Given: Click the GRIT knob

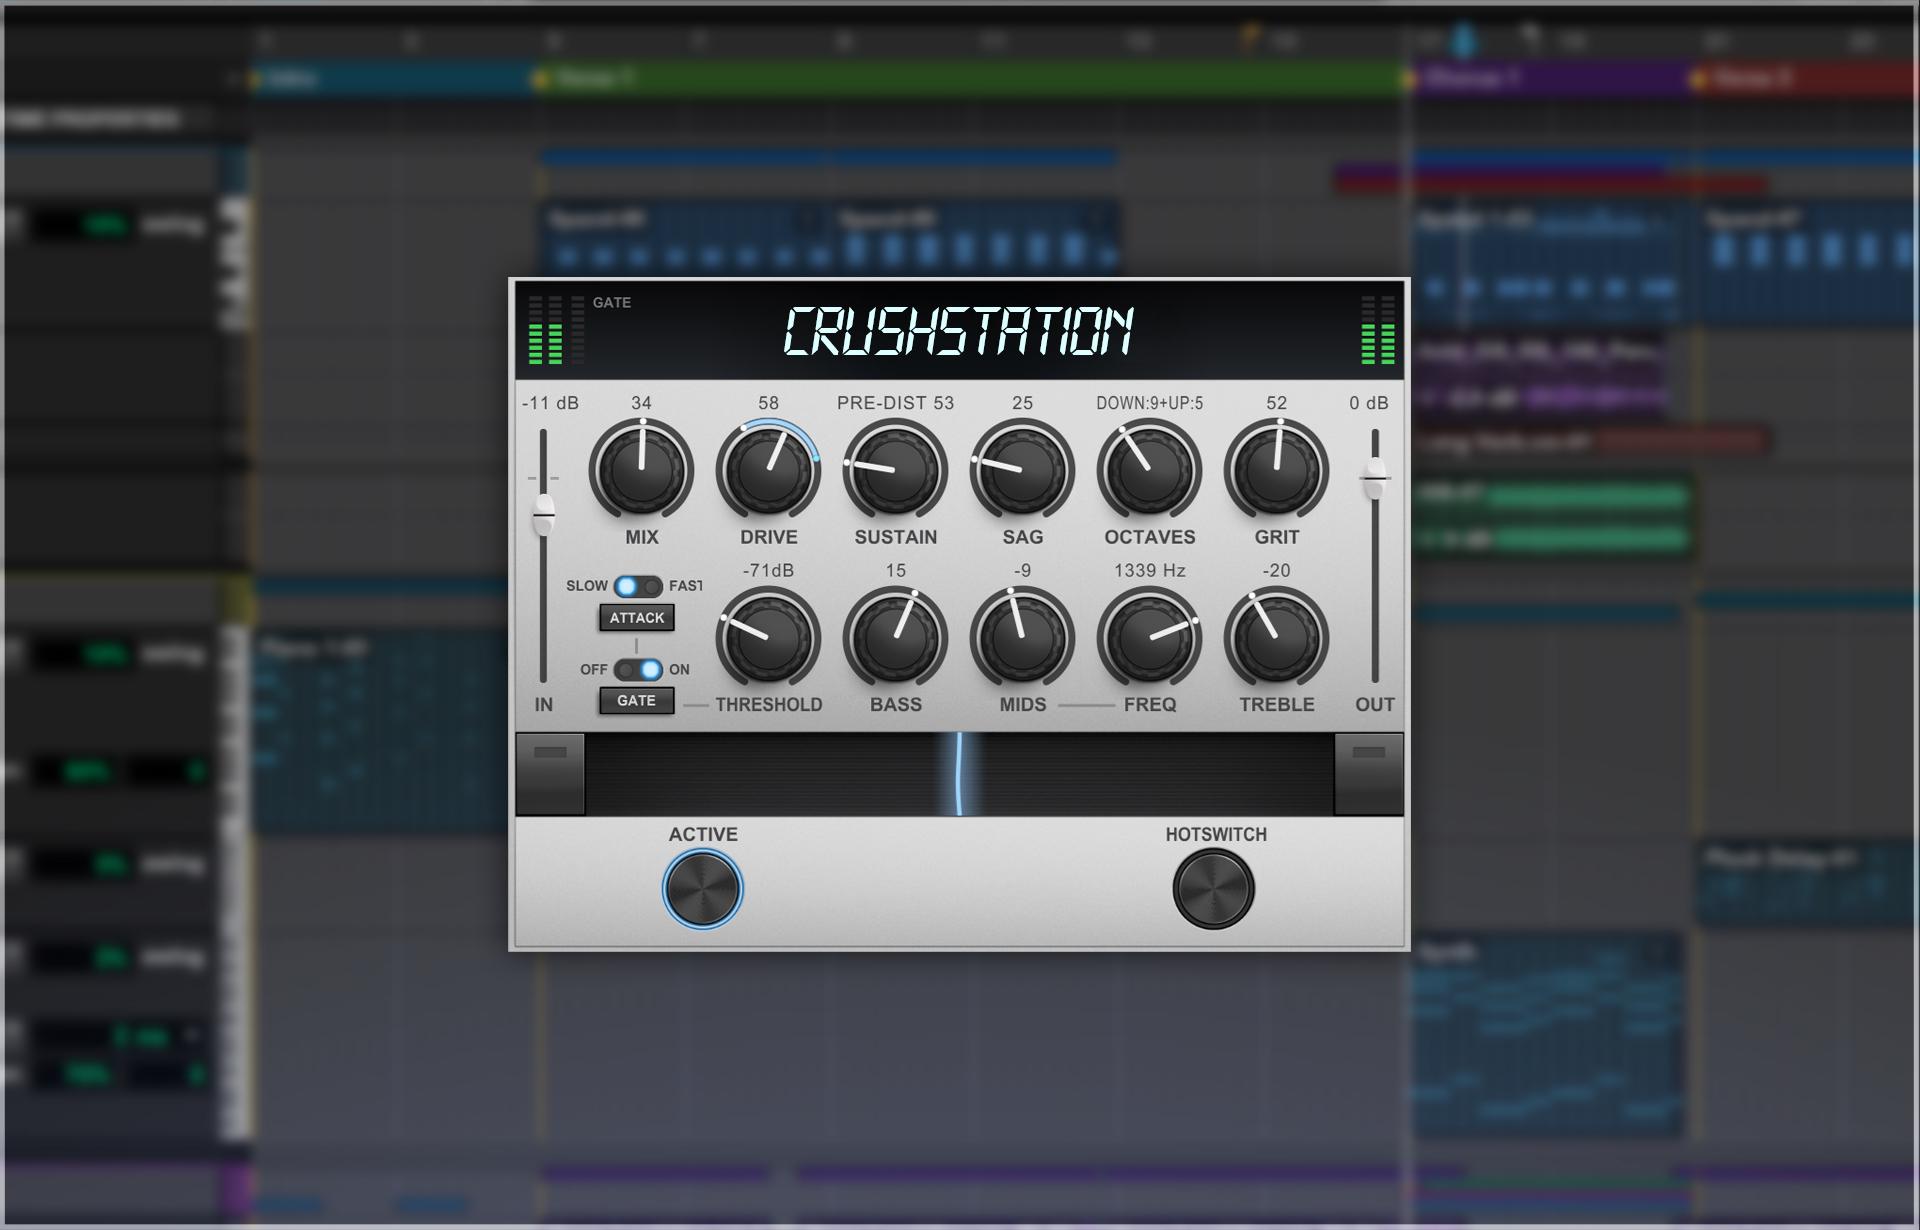Looking at the screenshot, I should click(x=1276, y=470).
